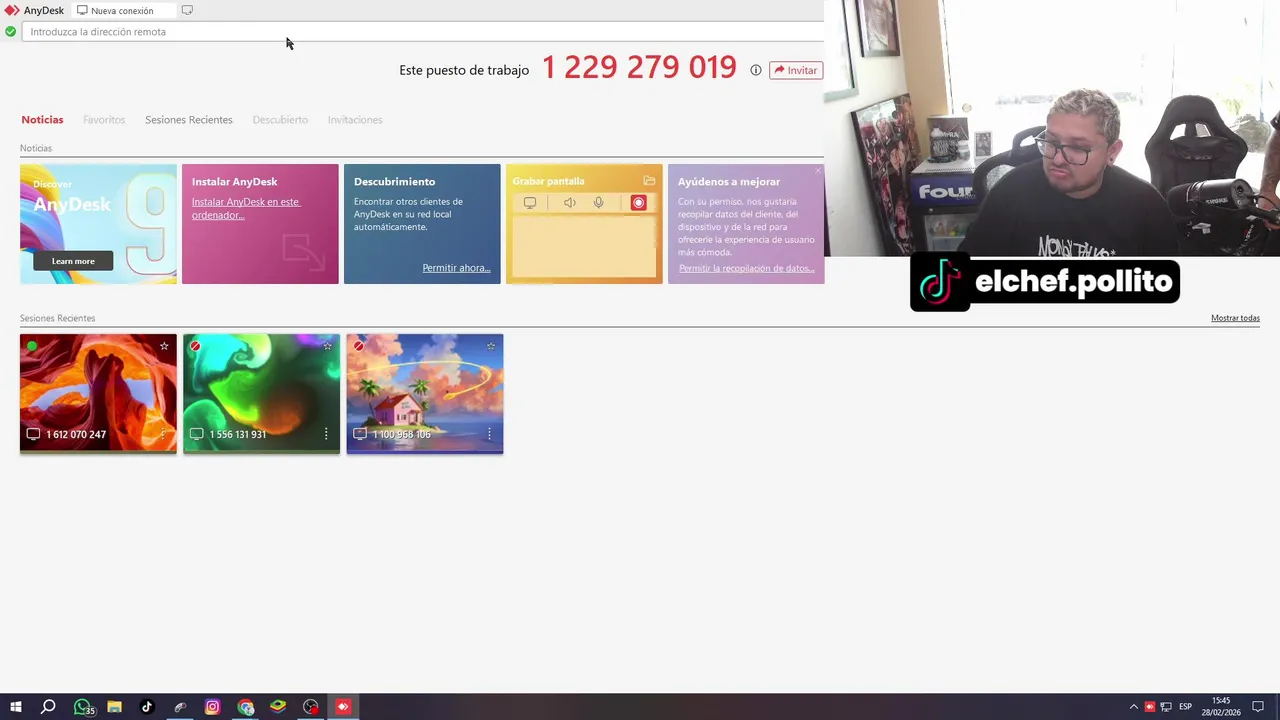Close the Ayúdenos a mejorar card
The width and height of the screenshot is (1280, 720).
[x=818, y=170]
